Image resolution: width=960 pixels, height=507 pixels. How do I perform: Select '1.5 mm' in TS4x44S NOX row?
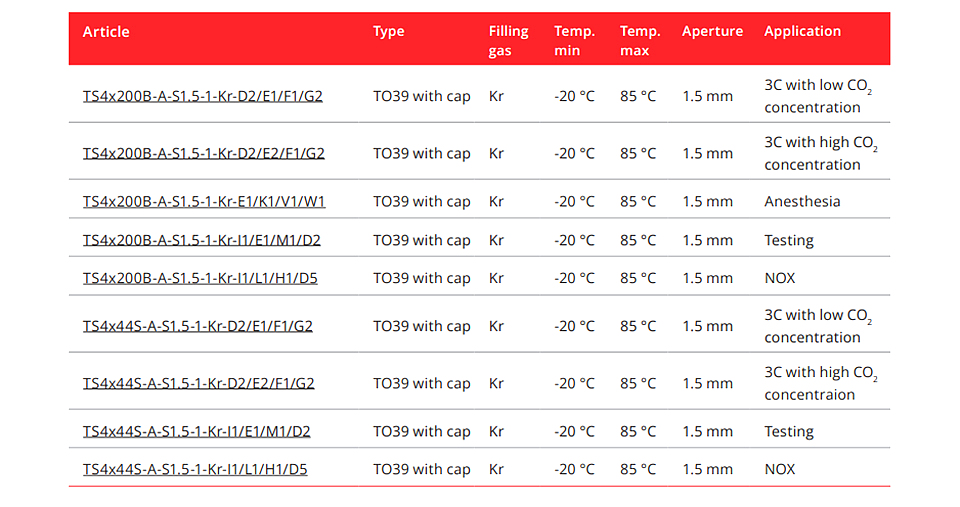(708, 470)
